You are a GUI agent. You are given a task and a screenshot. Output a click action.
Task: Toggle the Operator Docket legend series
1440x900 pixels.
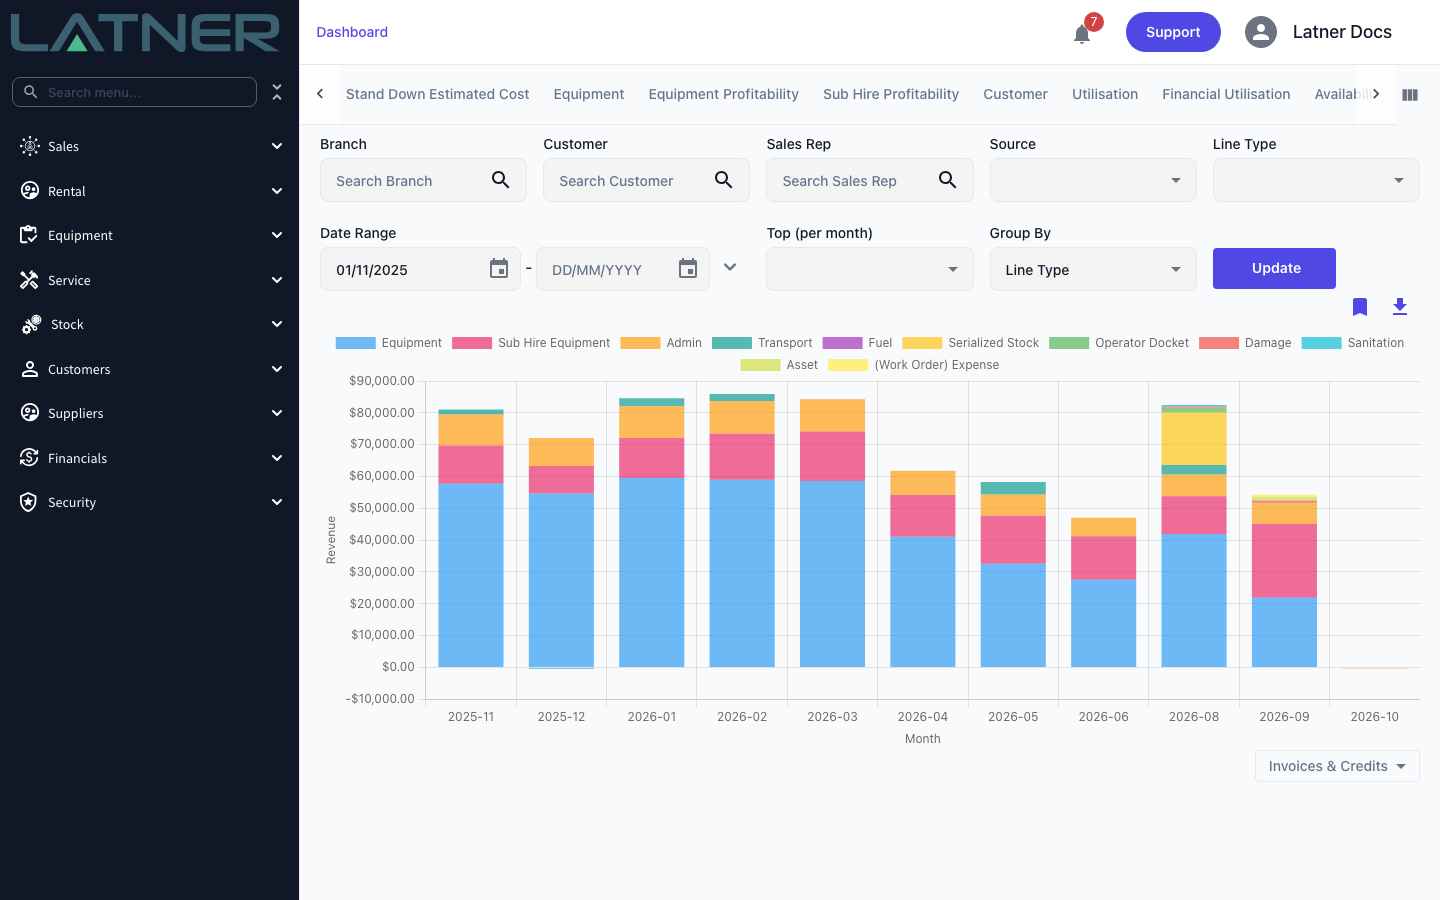(1119, 343)
